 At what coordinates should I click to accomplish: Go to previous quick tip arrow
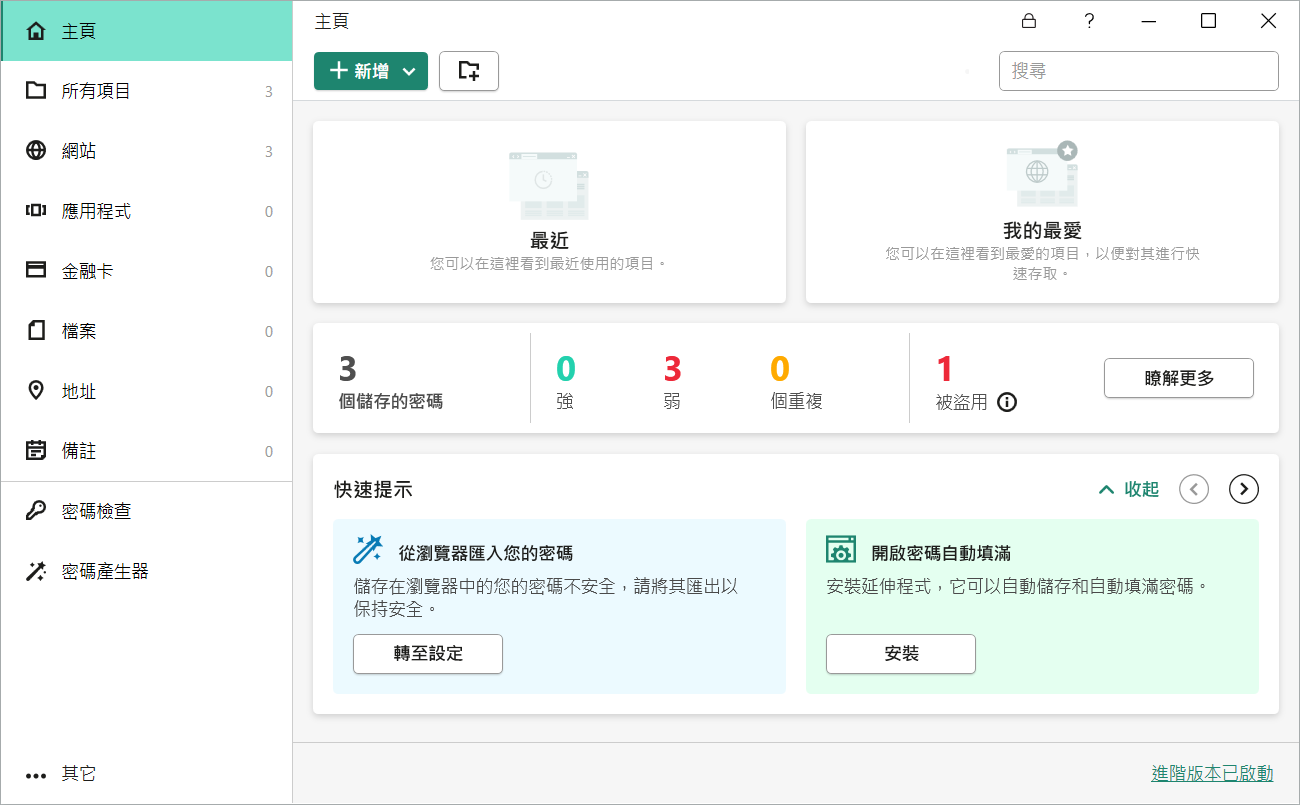tap(1194, 489)
